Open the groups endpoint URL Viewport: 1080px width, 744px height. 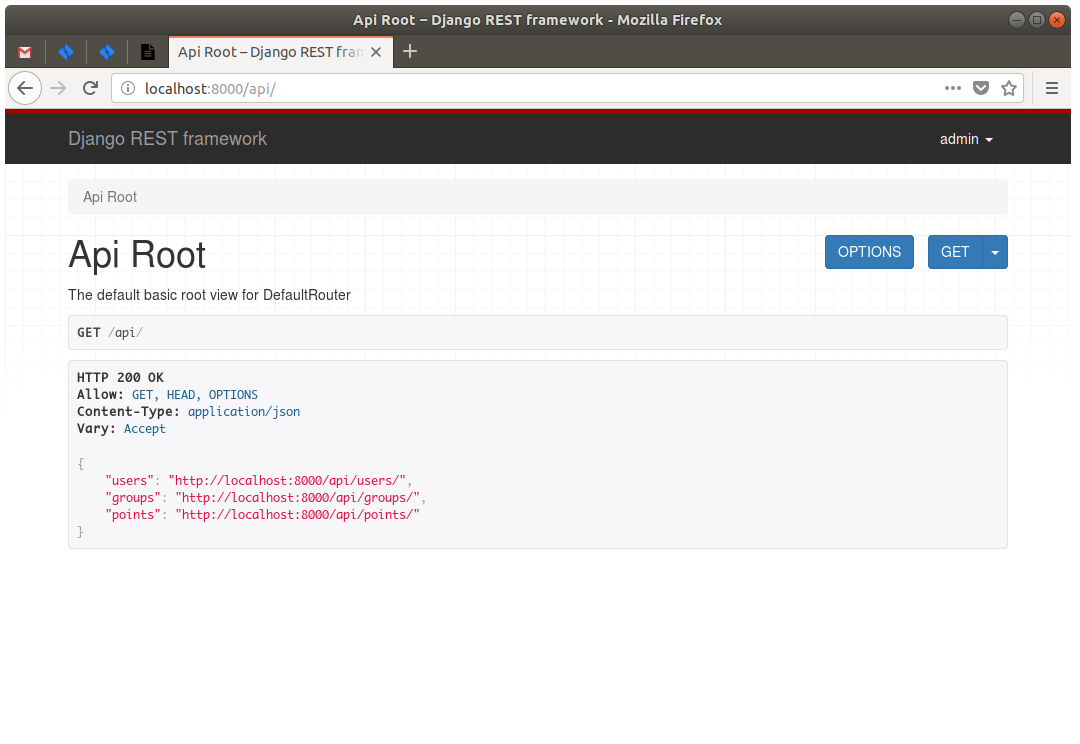pos(300,498)
